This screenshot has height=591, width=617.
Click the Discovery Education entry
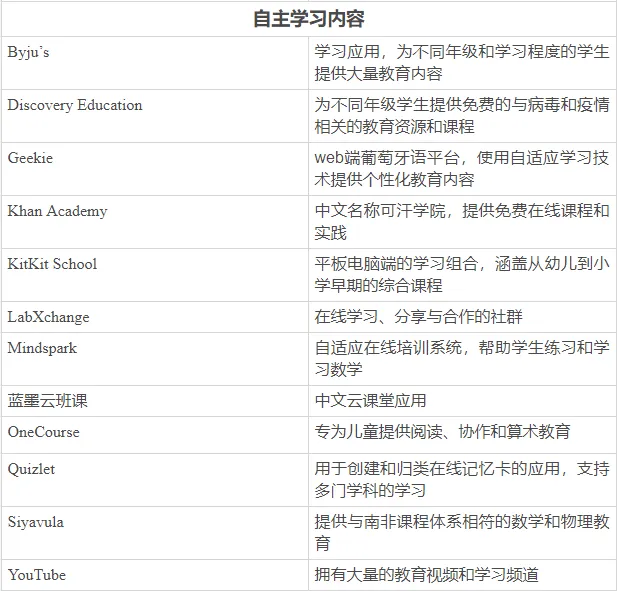75,105
